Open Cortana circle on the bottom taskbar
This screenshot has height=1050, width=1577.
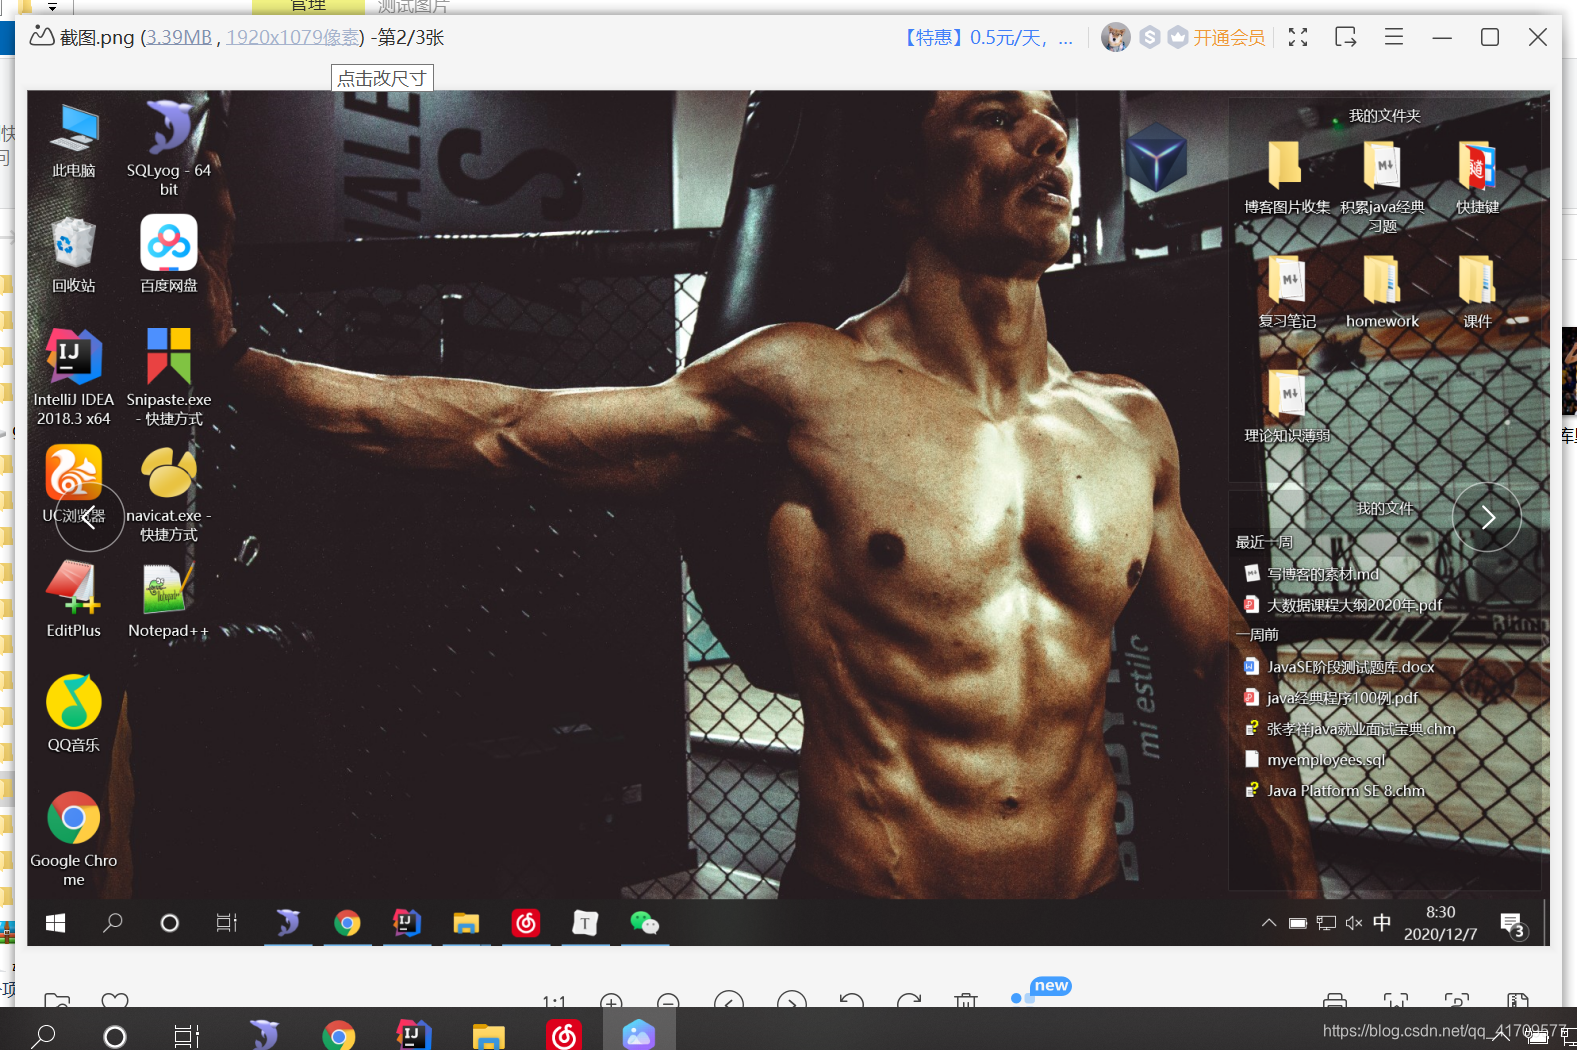115,1036
